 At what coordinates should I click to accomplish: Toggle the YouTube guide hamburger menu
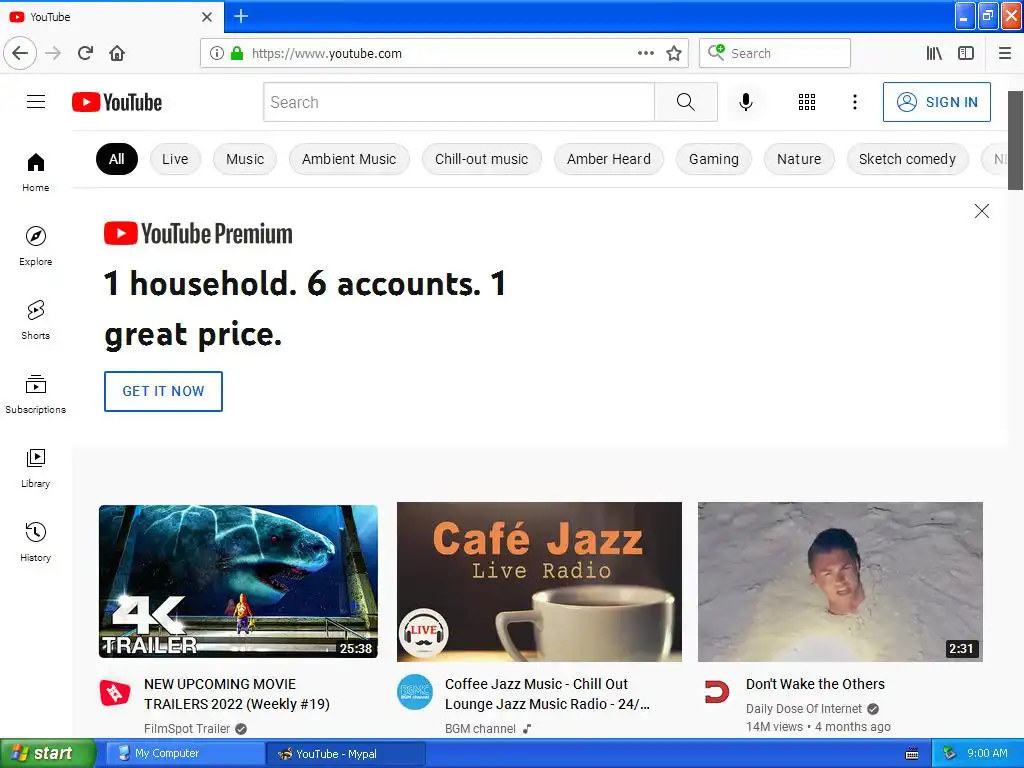pyautogui.click(x=36, y=102)
